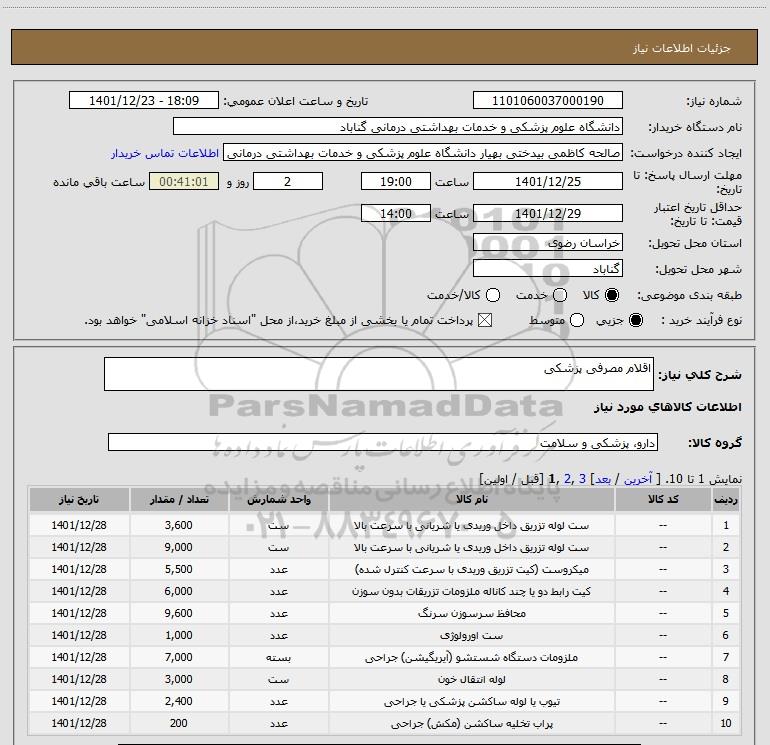Click the price validity time 14:00

396,213
